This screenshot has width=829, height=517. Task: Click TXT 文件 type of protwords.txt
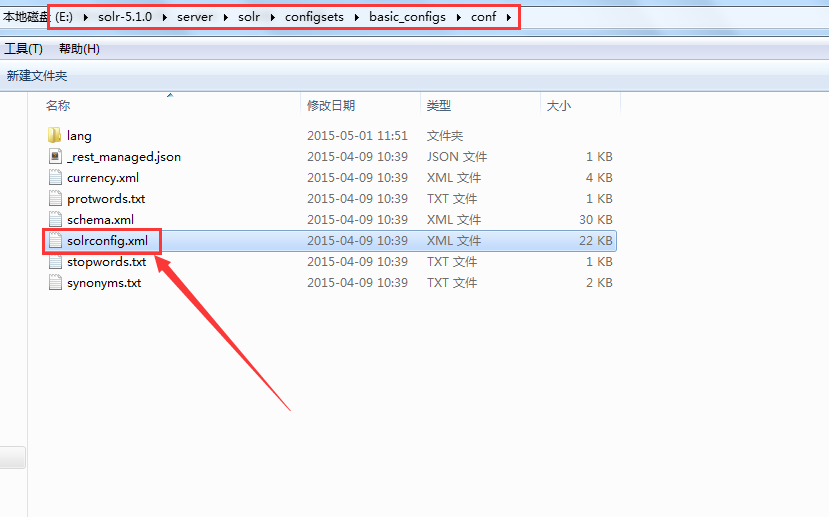(x=452, y=199)
